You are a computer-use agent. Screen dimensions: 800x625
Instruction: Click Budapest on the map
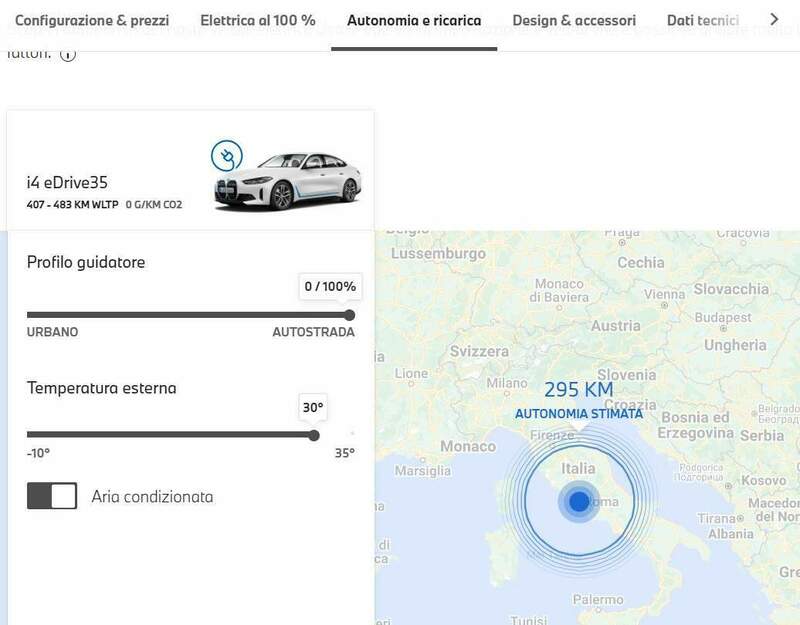click(x=723, y=318)
